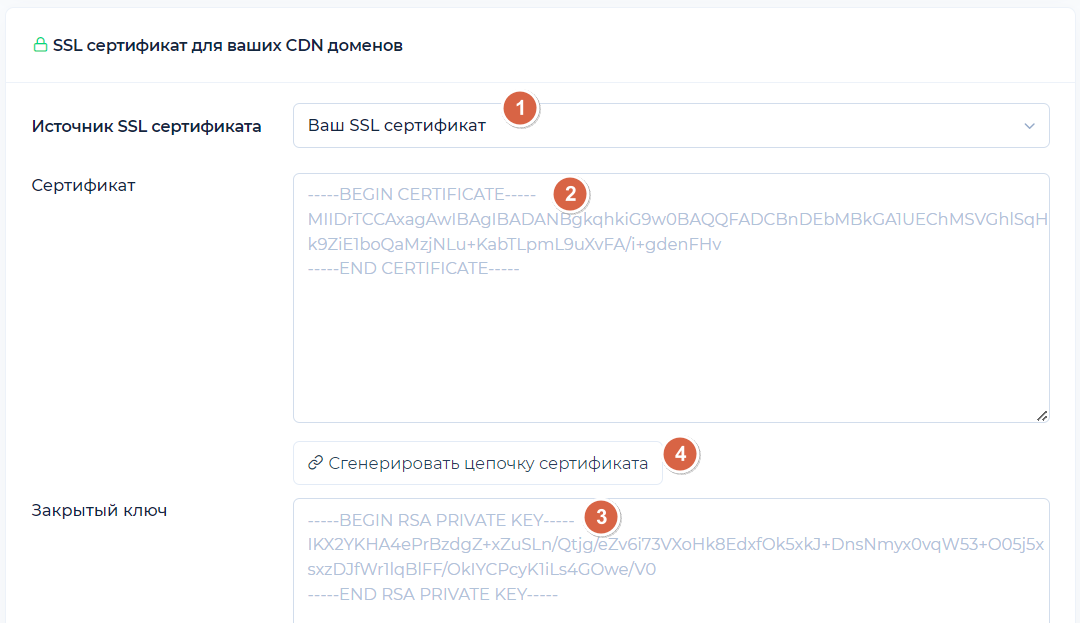This screenshot has height=623, width=1080.
Task: Click the red badge numbered 2
Action: click(x=570, y=193)
